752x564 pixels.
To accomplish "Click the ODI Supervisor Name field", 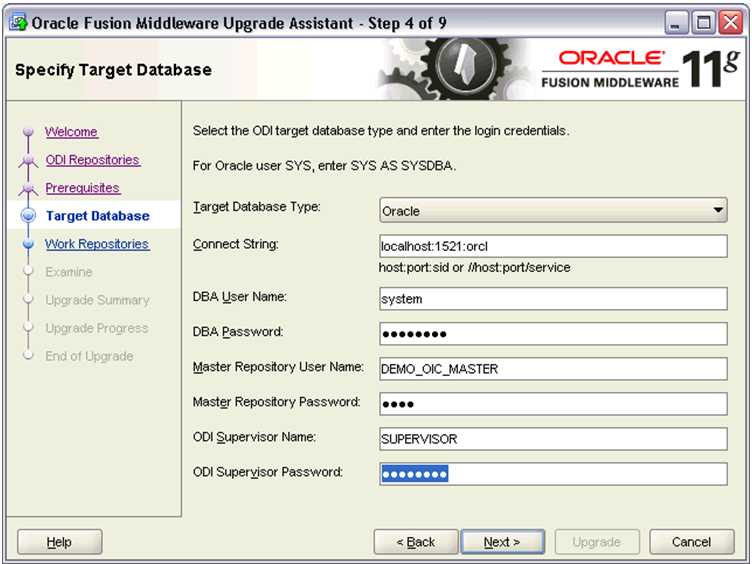I will 553,439.
